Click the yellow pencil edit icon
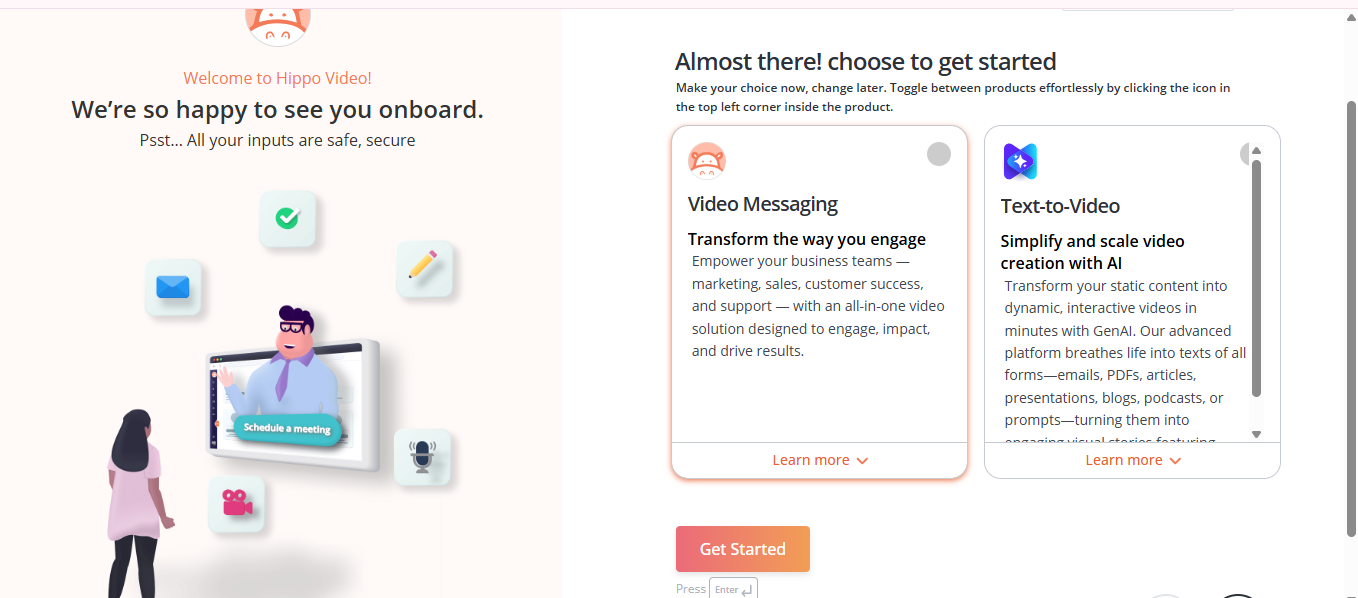The height and width of the screenshot is (598, 1358). (425, 268)
